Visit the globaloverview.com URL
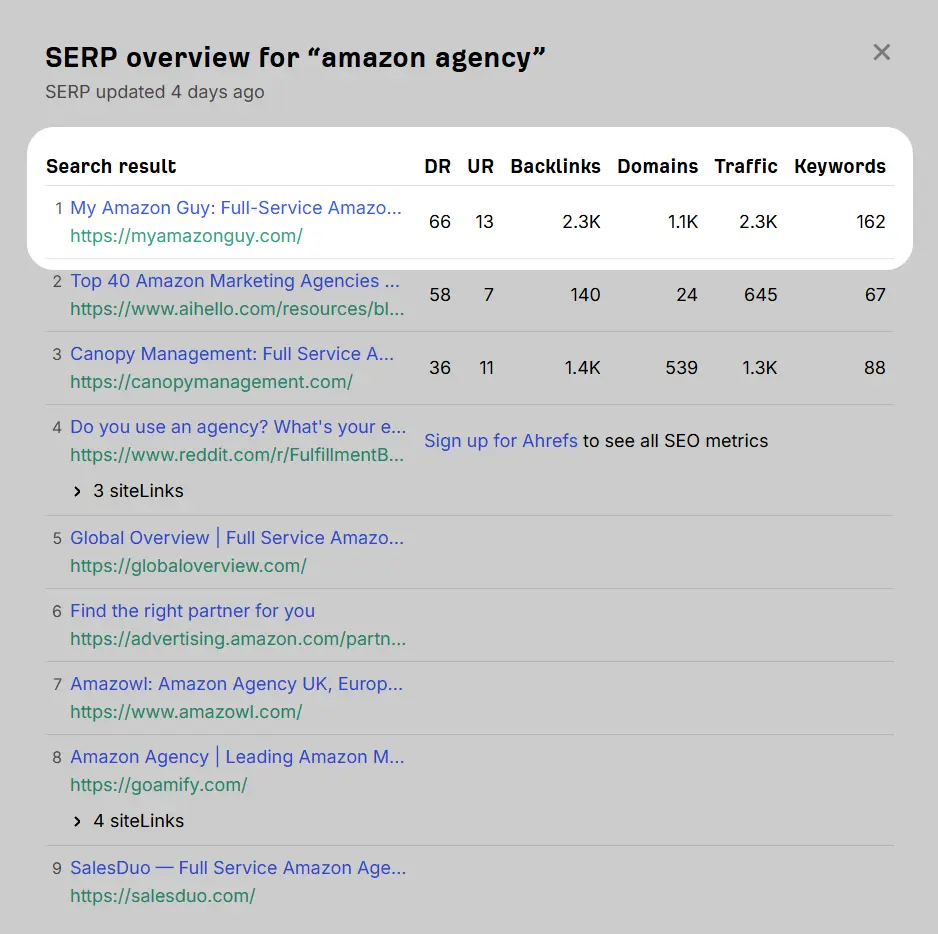 (188, 566)
